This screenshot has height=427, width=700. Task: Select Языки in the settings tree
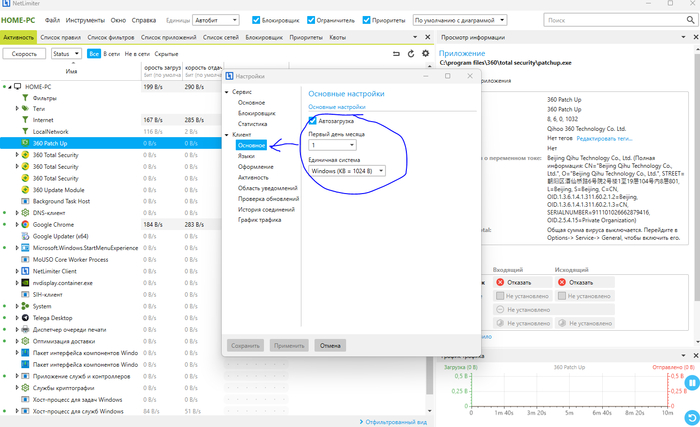[x=245, y=156]
